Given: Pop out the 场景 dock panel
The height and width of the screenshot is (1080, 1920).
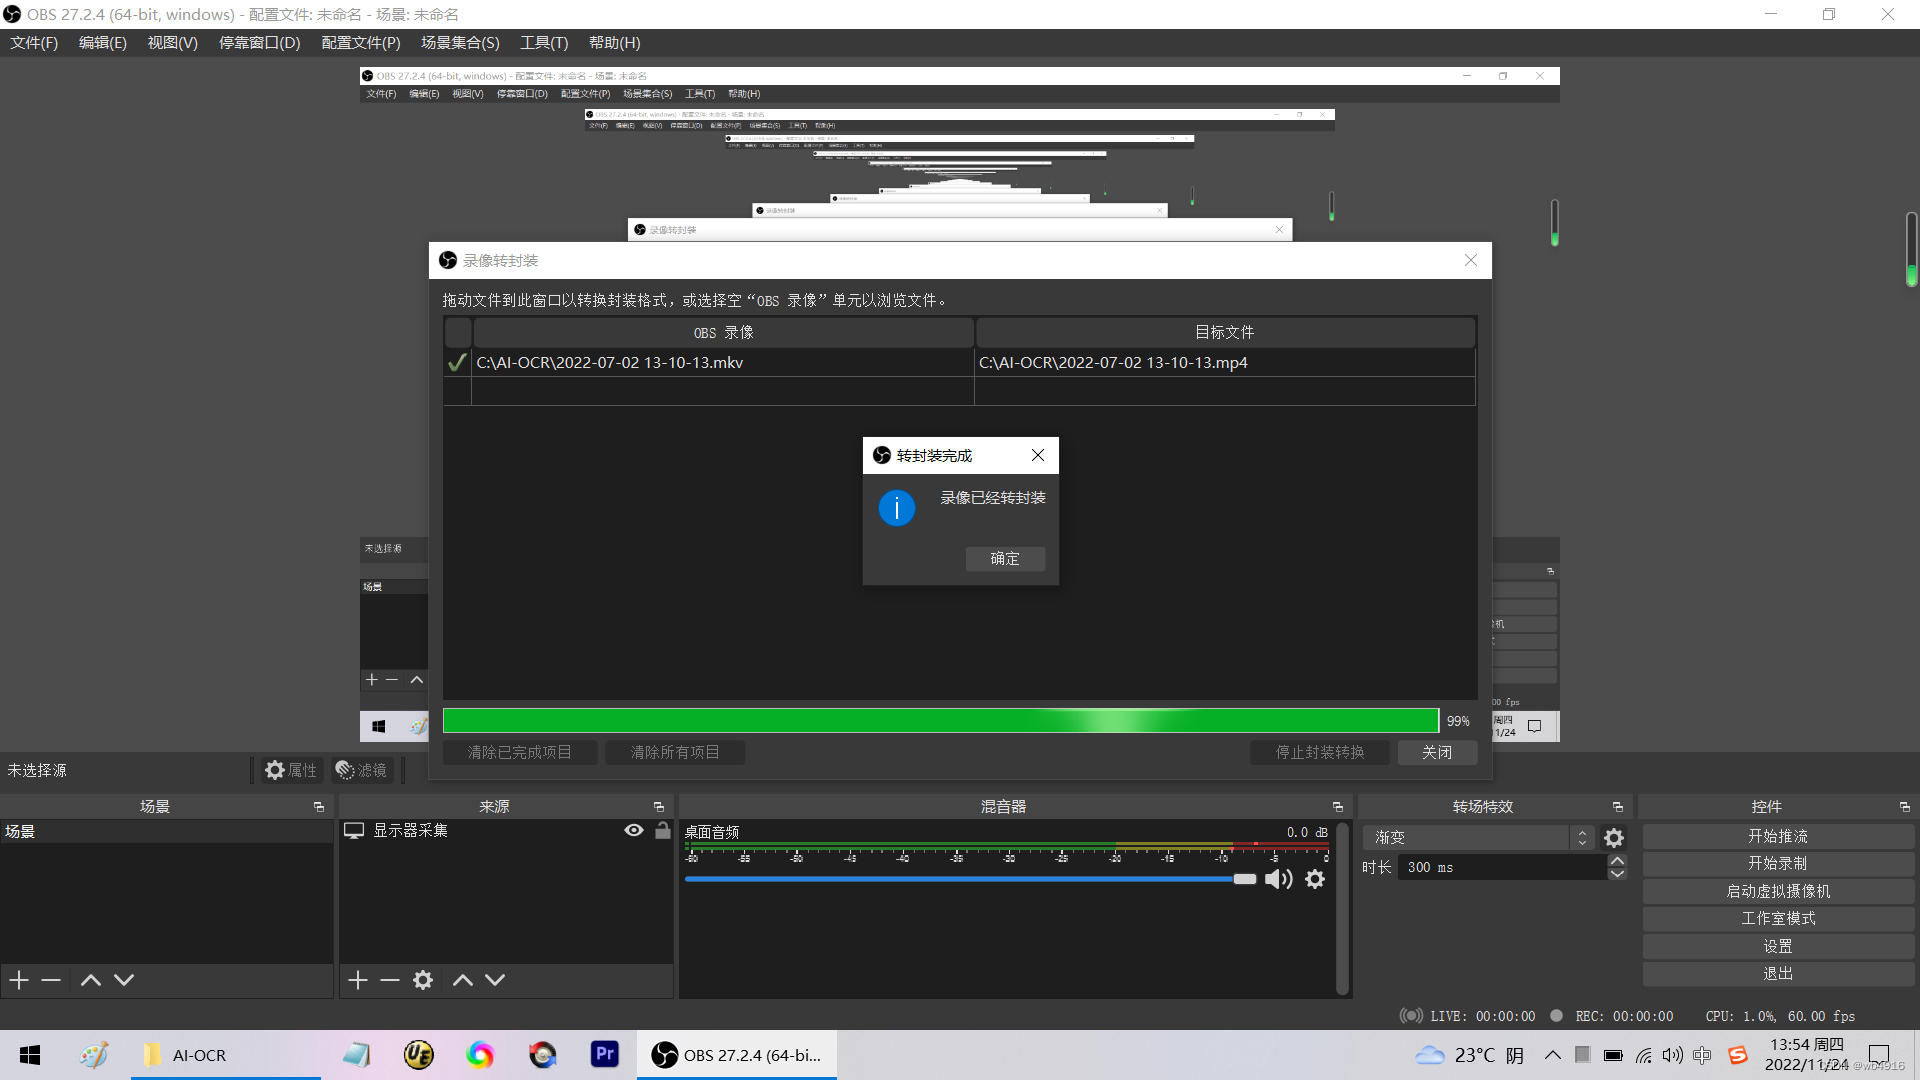Looking at the screenshot, I should (x=319, y=807).
